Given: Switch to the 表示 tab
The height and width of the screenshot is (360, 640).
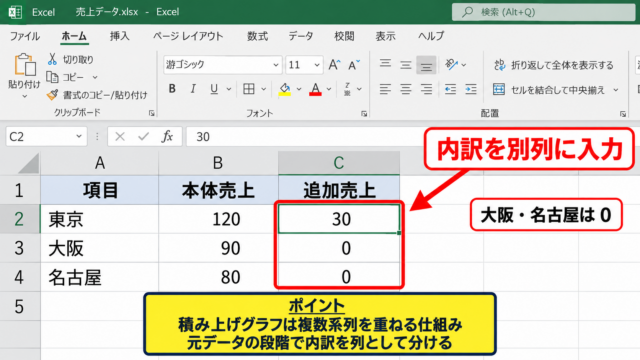Looking at the screenshot, I should (385, 36).
